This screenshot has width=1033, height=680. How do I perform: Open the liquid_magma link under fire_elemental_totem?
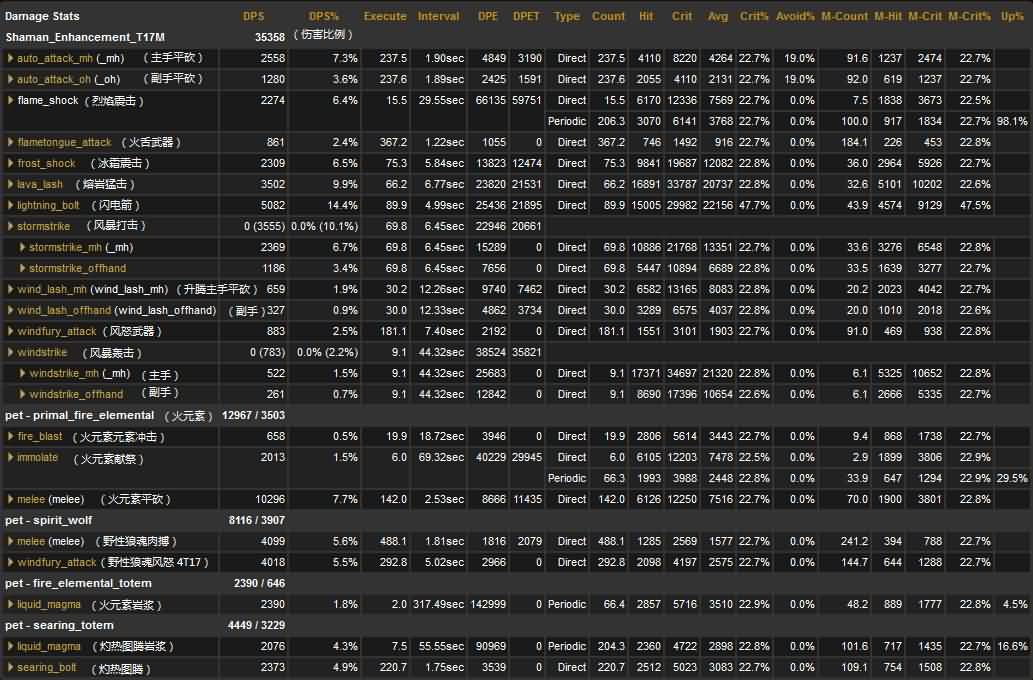pos(49,605)
